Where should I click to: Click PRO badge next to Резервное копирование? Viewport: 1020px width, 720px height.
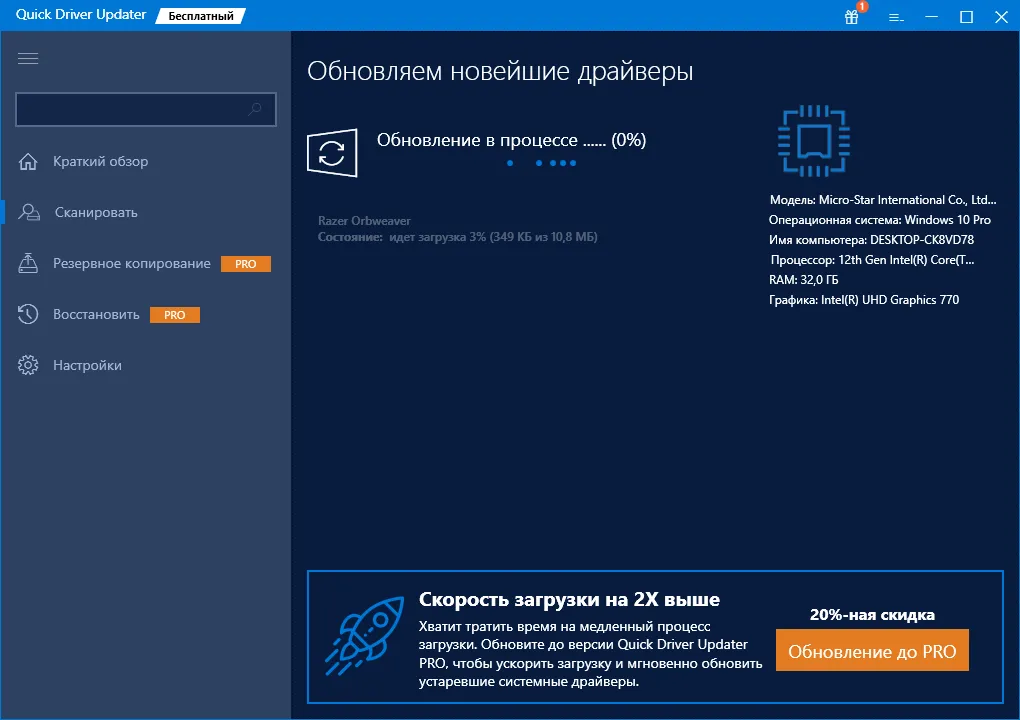coord(246,264)
